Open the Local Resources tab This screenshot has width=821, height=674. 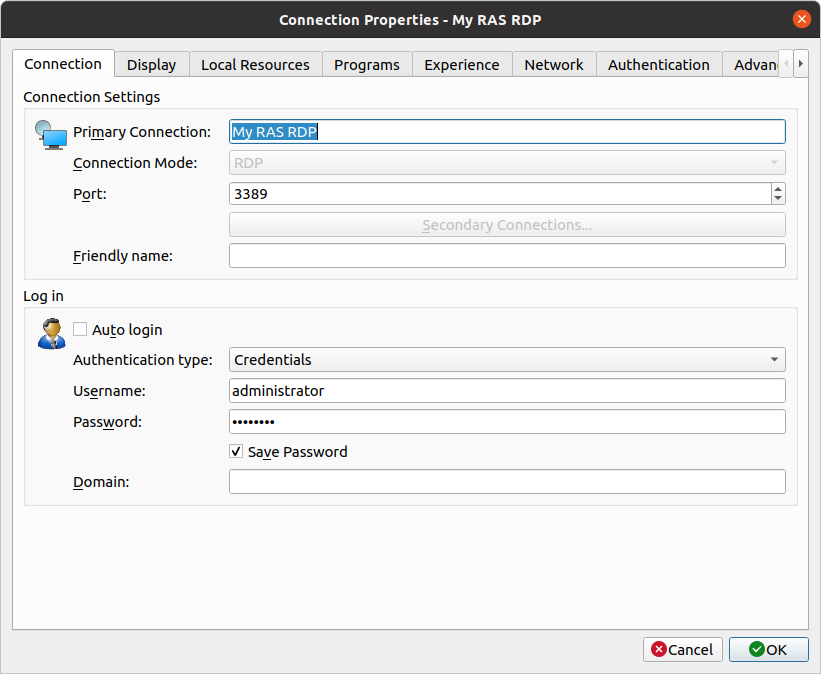255,65
